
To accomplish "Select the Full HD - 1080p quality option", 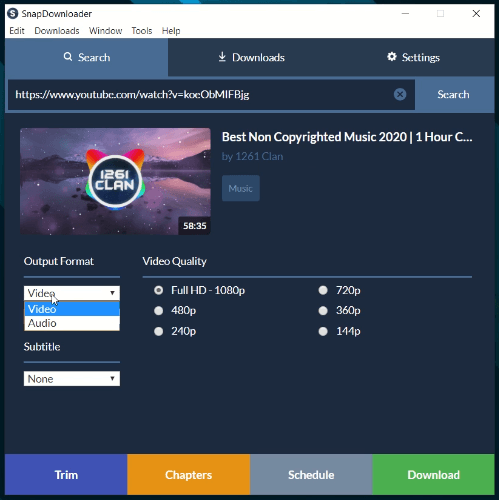I will [159, 290].
